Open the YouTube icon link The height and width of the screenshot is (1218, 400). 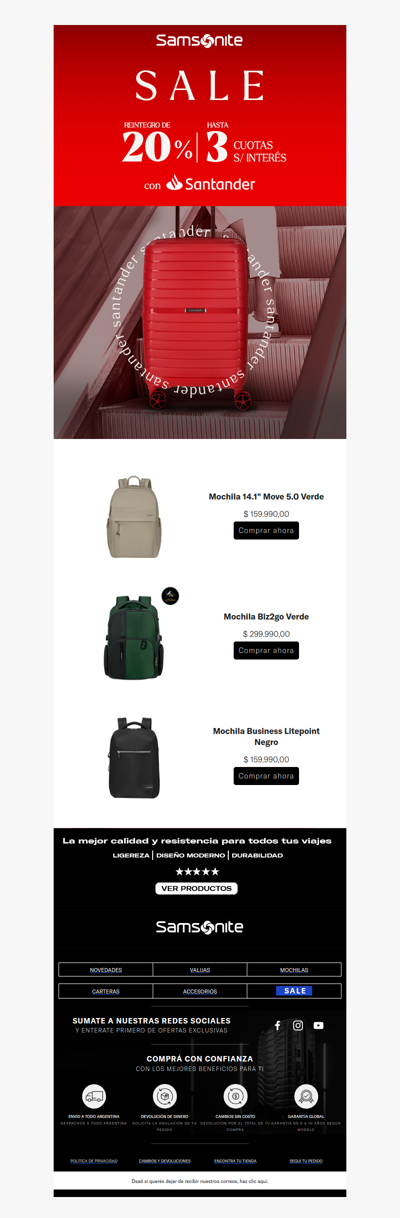coord(318,1025)
